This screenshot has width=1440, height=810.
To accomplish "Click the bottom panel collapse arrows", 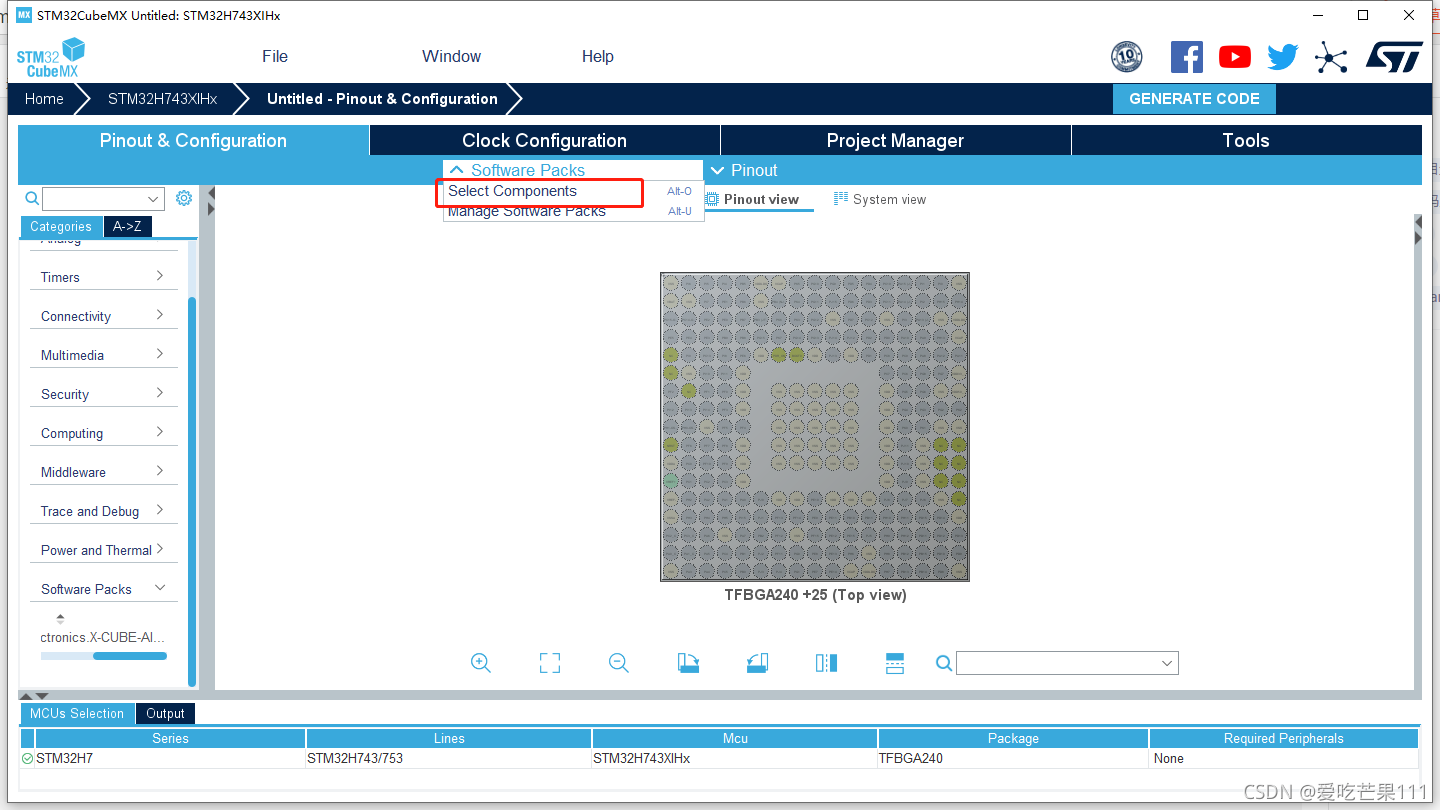I will coord(34,695).
